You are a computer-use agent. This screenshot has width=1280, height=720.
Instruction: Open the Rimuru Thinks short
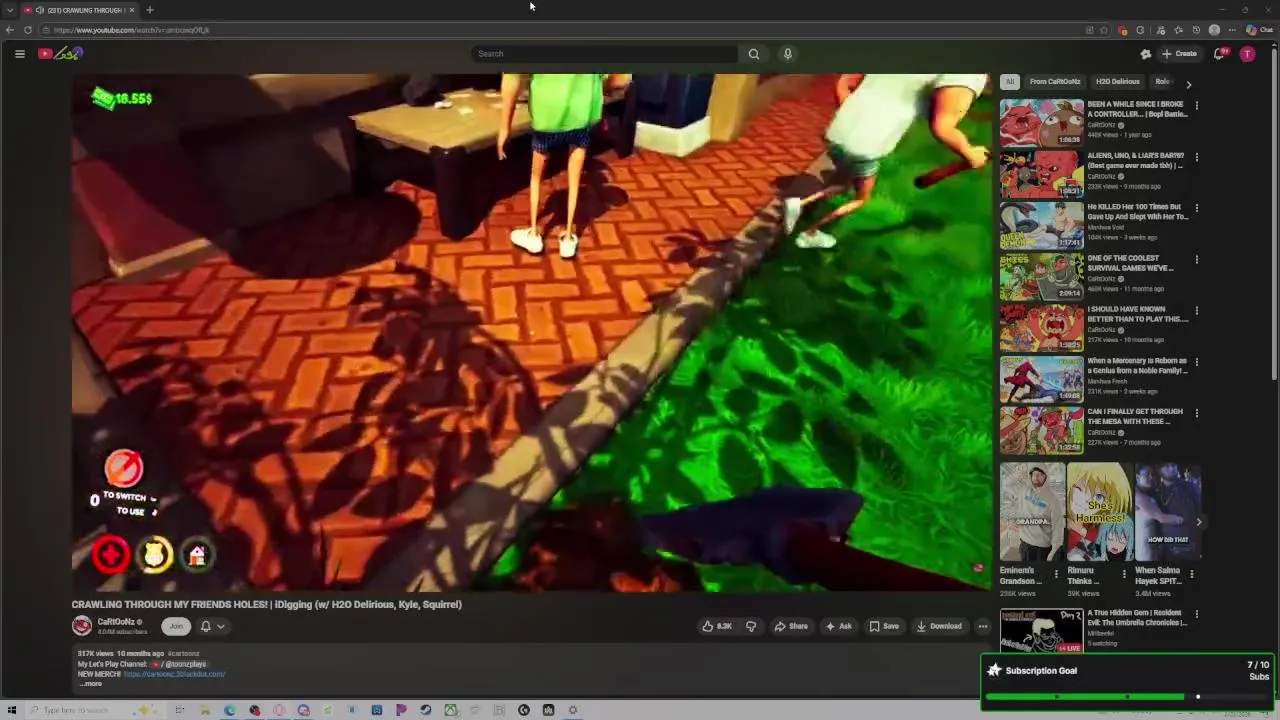(1100, 512)
